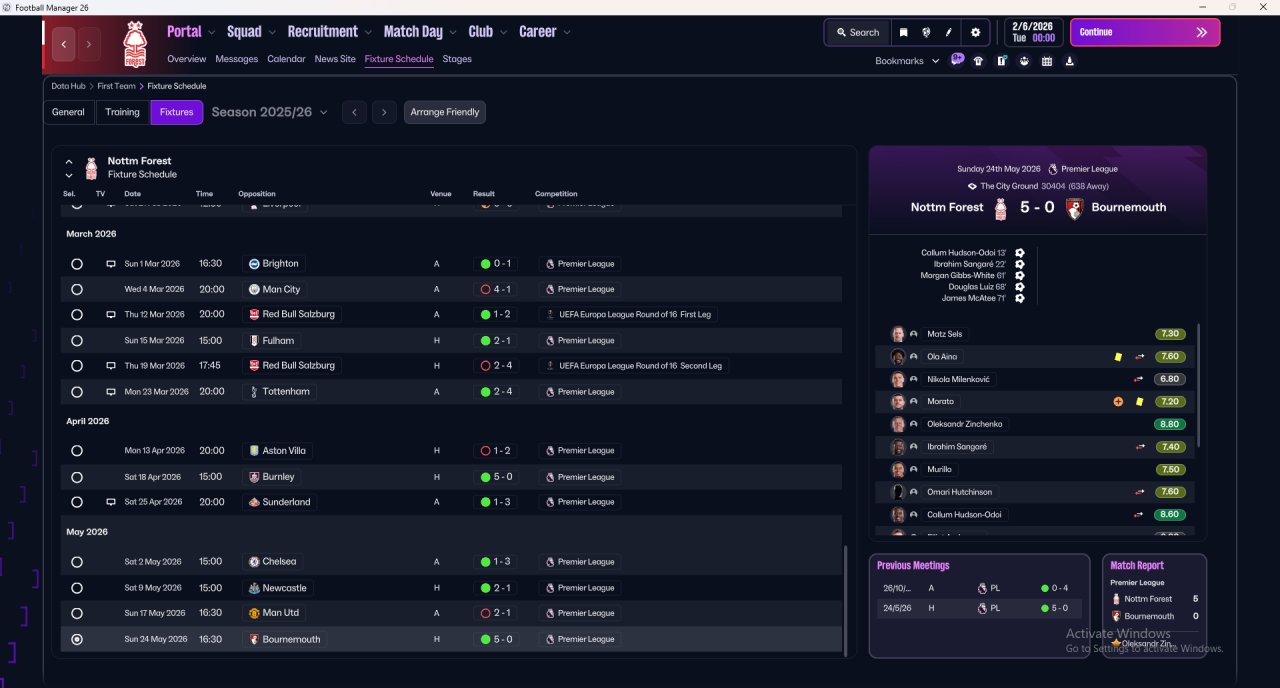
Task: Select radio button for Fulham fixture
Action: (x=77, y=341)
